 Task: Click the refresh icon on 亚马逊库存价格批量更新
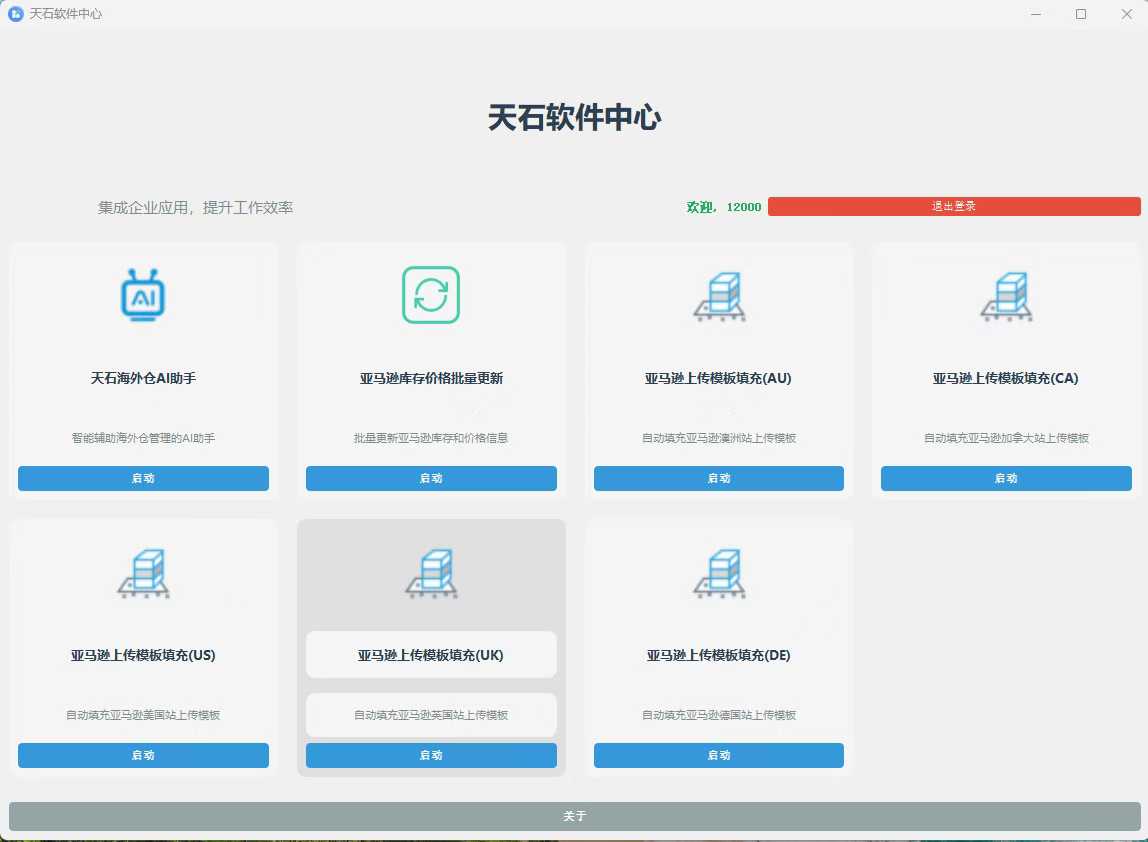point(430,295)
